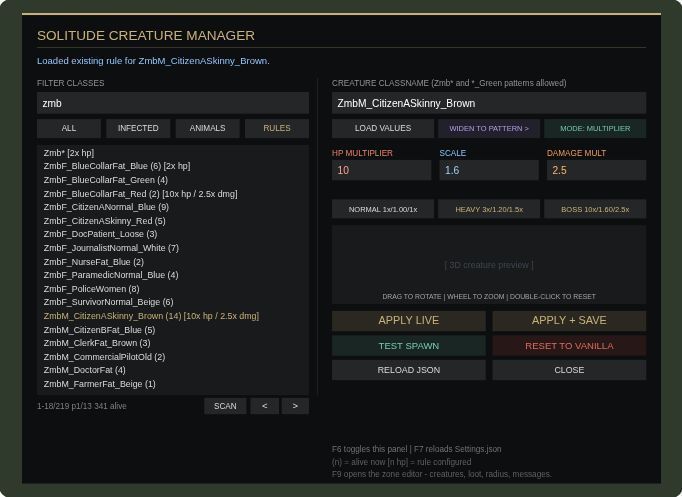Image resolution: width=682 pixels, height=497 pixels.
Task: Click the HP Multiplier field
Action: pos(381,170)
